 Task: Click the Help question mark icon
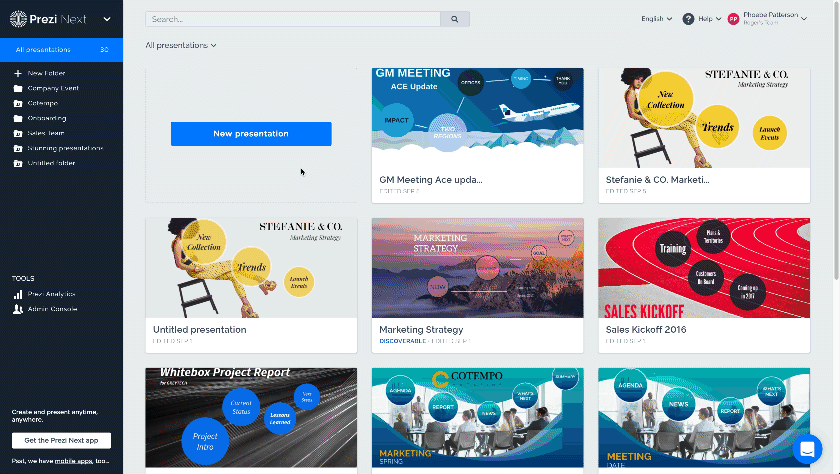tap(688, 19)
